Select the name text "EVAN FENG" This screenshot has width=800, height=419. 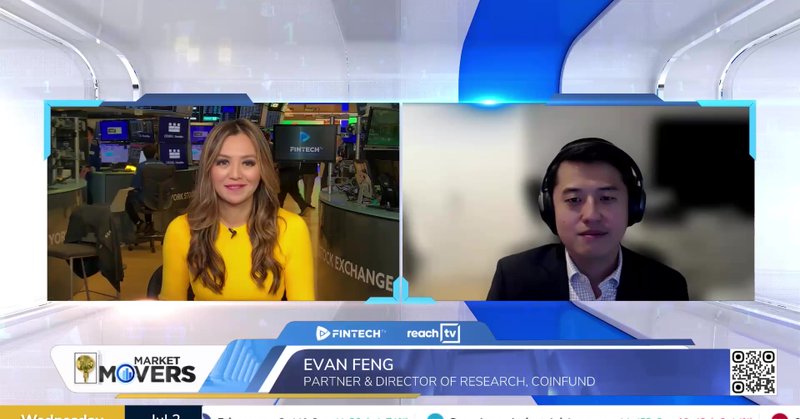click(348, 364)
